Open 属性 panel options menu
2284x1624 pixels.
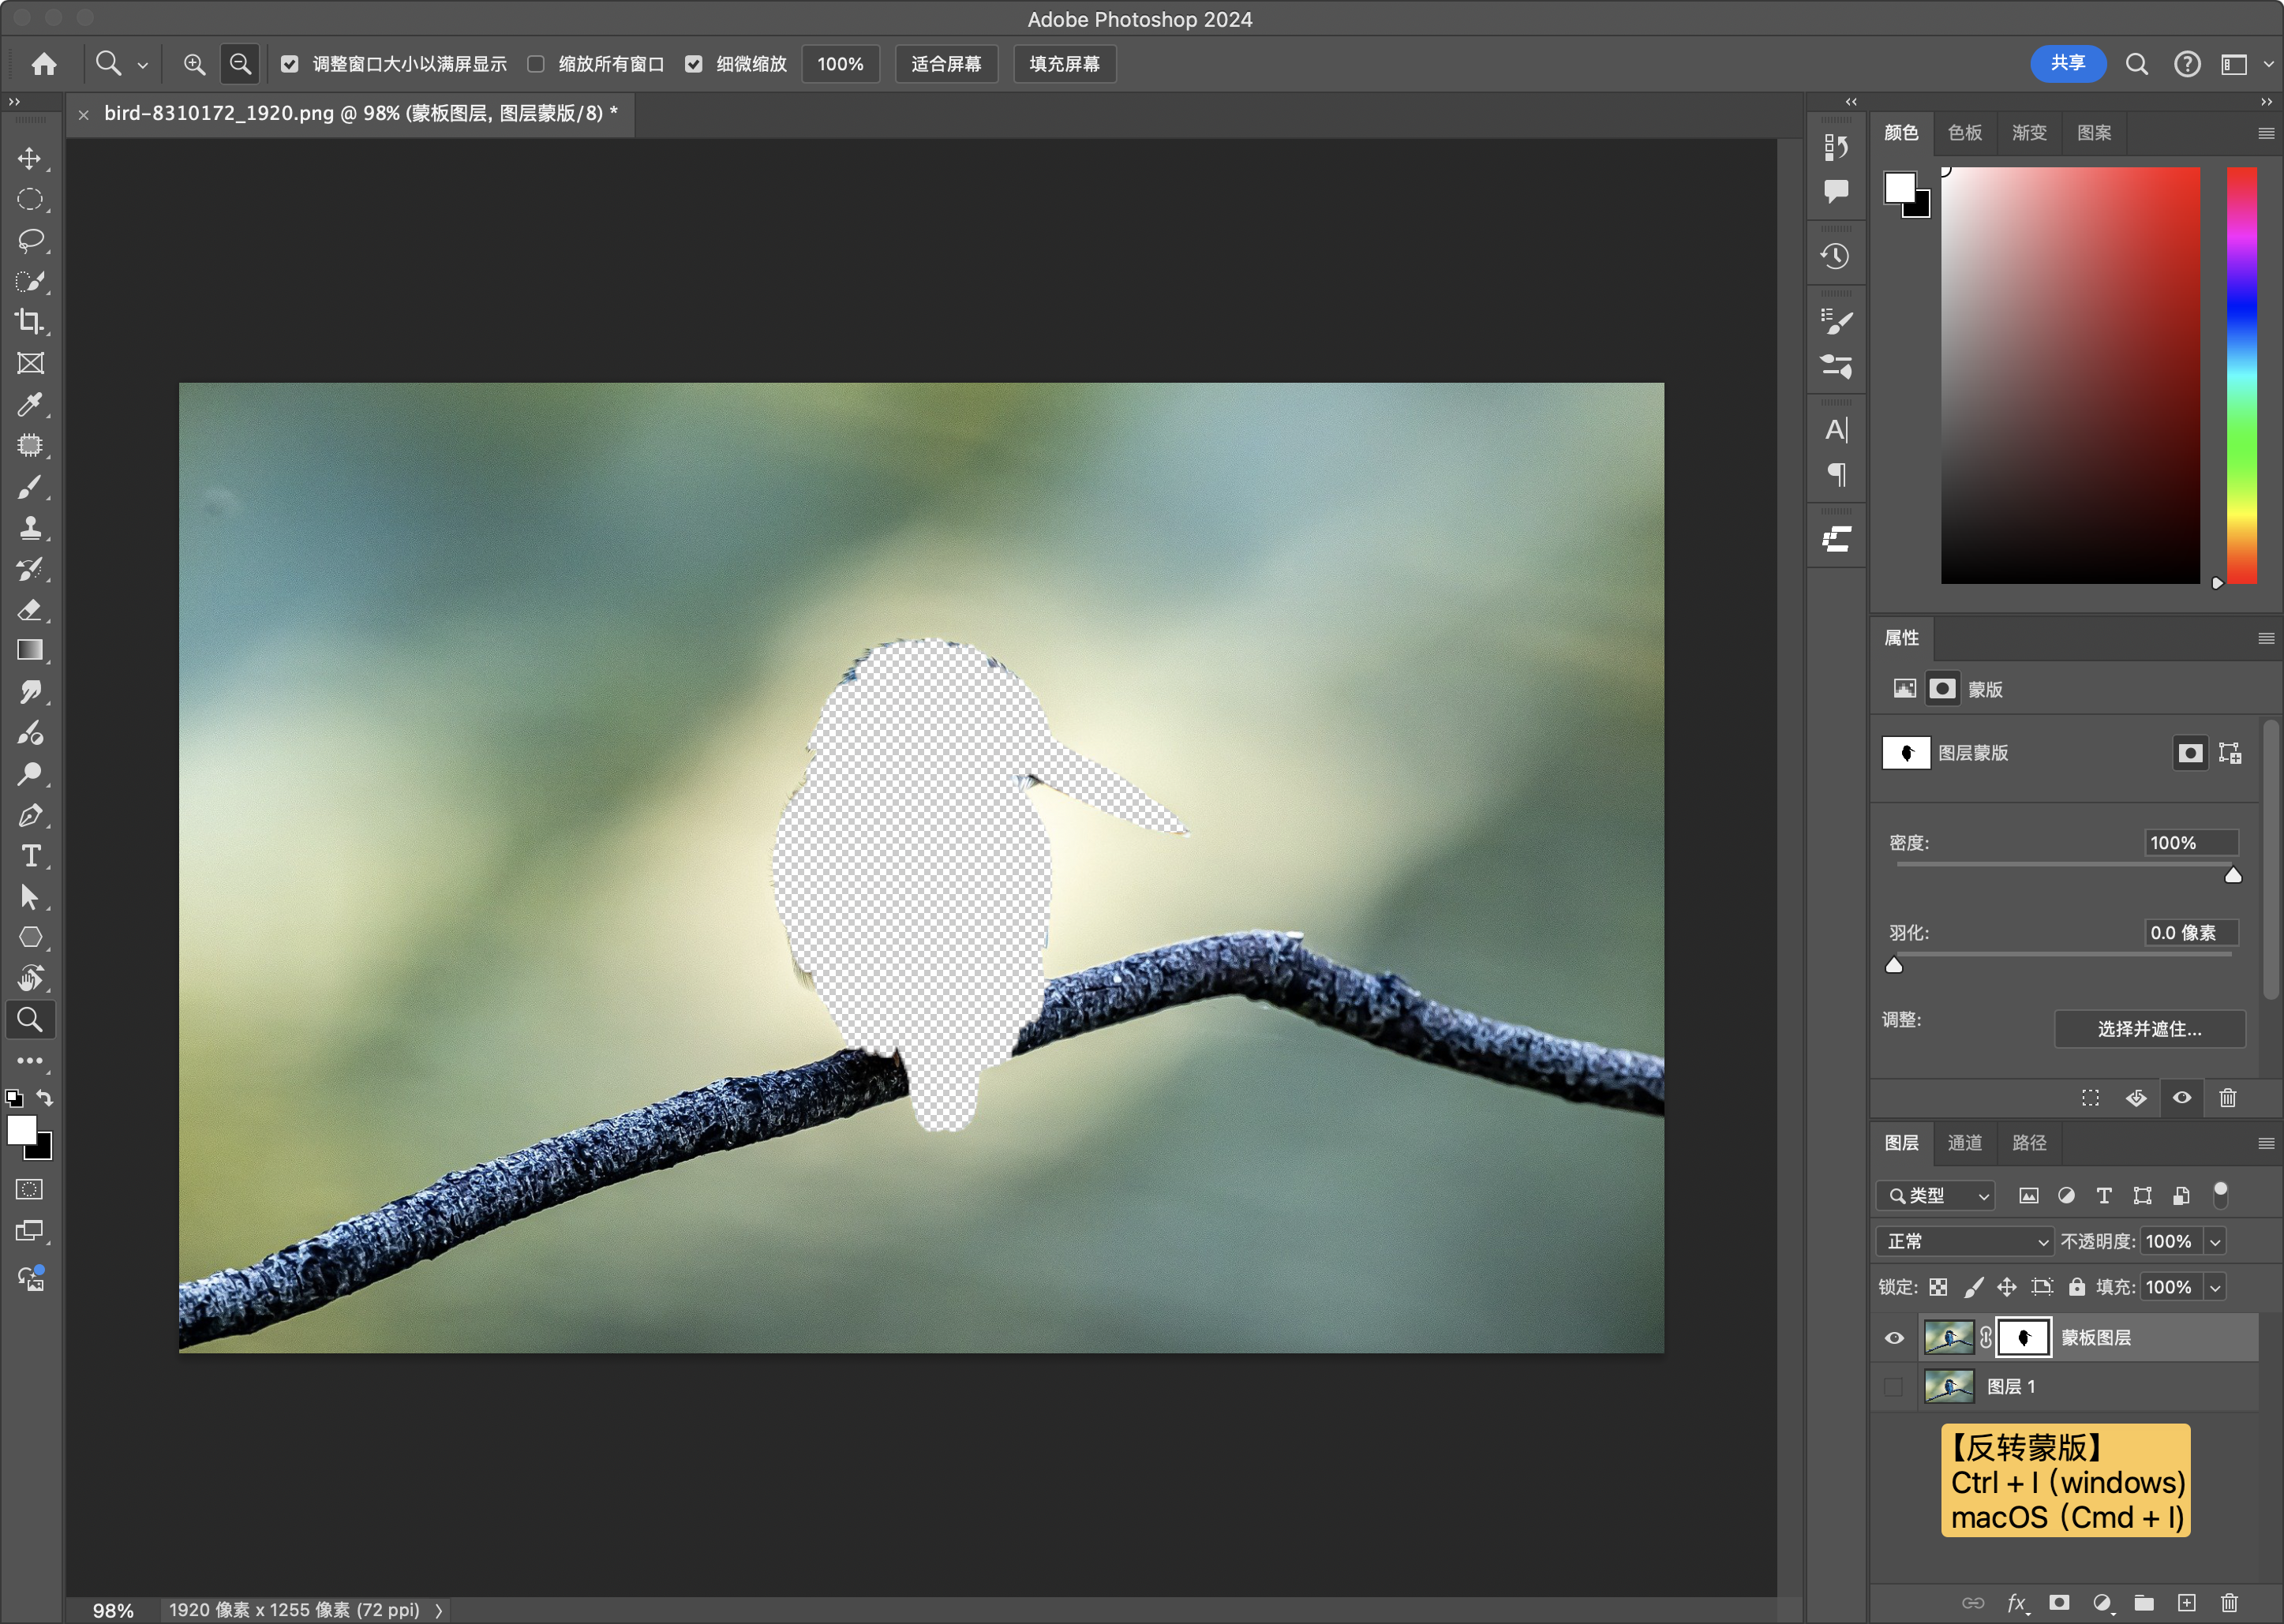(2266, 638)
